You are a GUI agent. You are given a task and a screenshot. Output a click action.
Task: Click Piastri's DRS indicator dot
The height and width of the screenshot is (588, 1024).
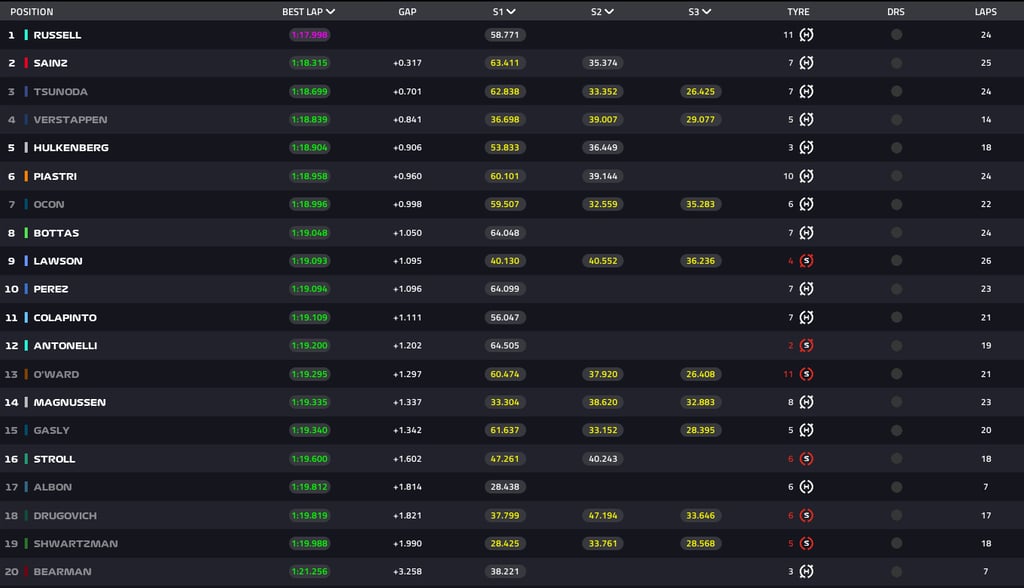pos(897,176)
